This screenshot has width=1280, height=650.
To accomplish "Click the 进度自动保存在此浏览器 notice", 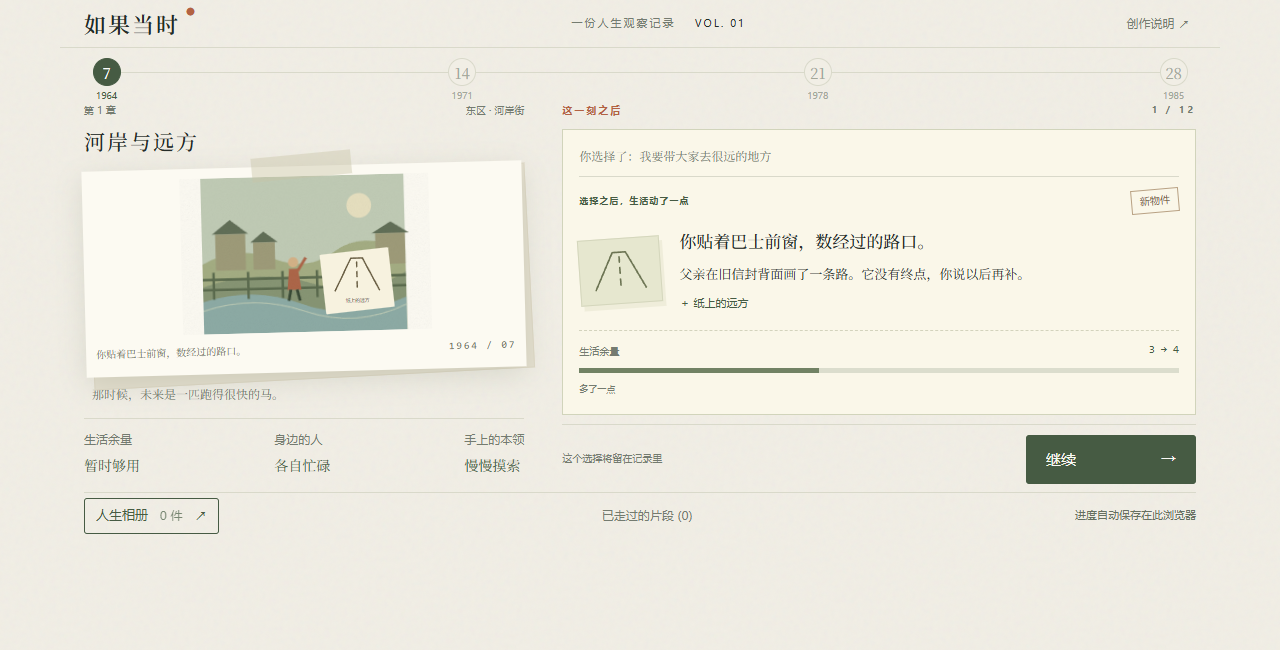I will coord(1135,516).
